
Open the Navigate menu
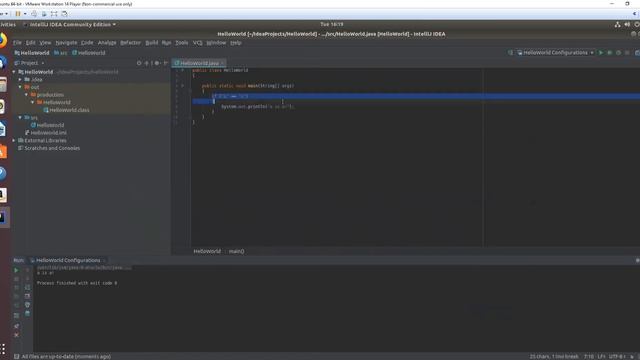(66, 42)
